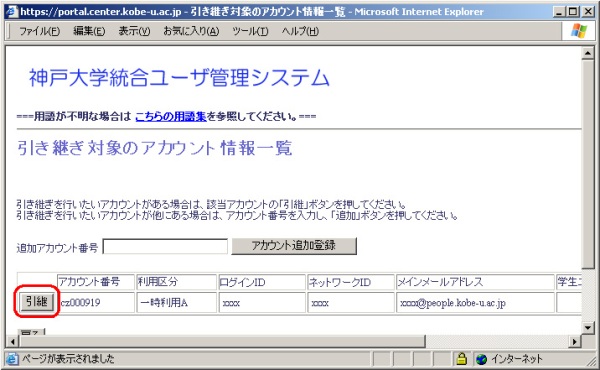Open the ファイル(F) menu
This screenshot has height=370, width=600.
click(39, 31)
